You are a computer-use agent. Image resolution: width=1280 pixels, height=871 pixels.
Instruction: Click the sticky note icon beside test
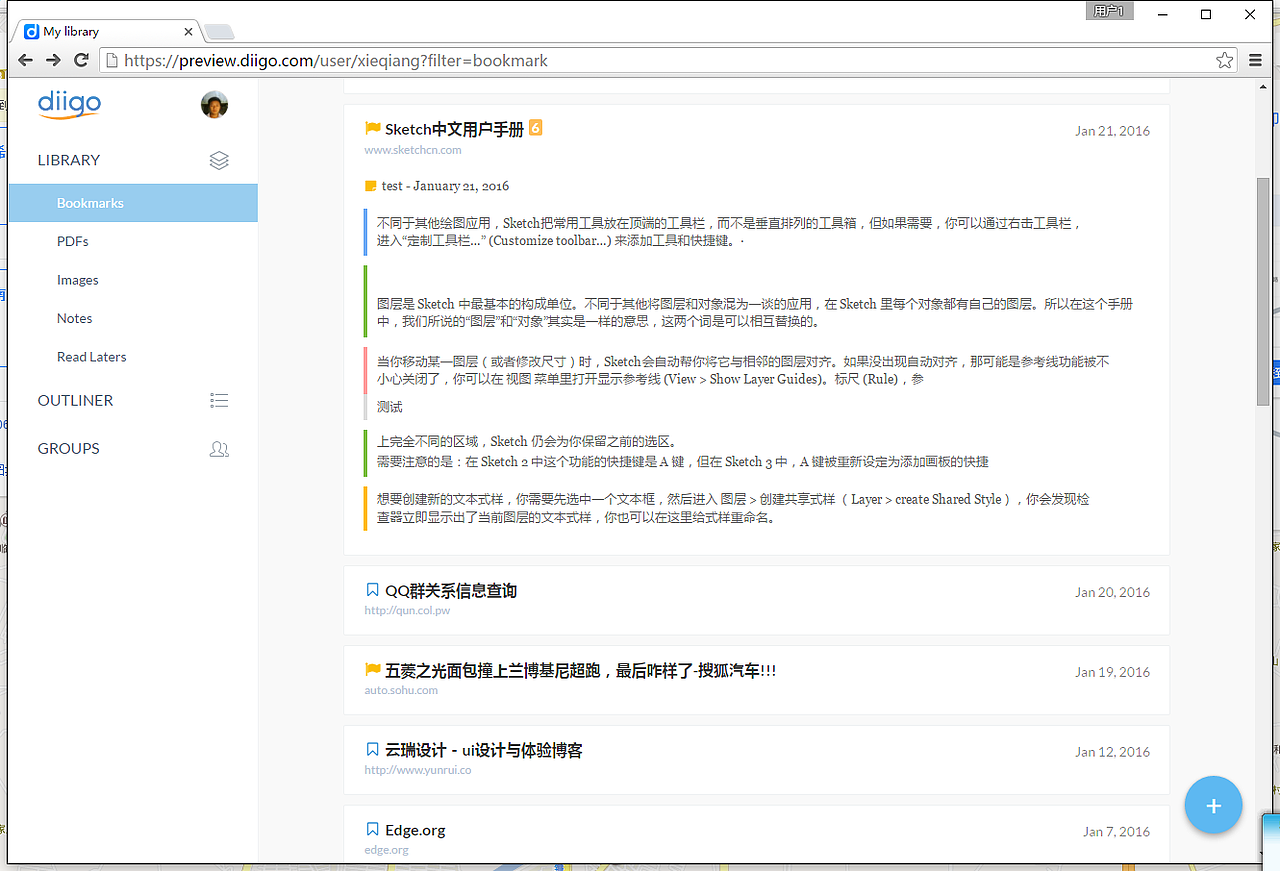tap(371, 186)
